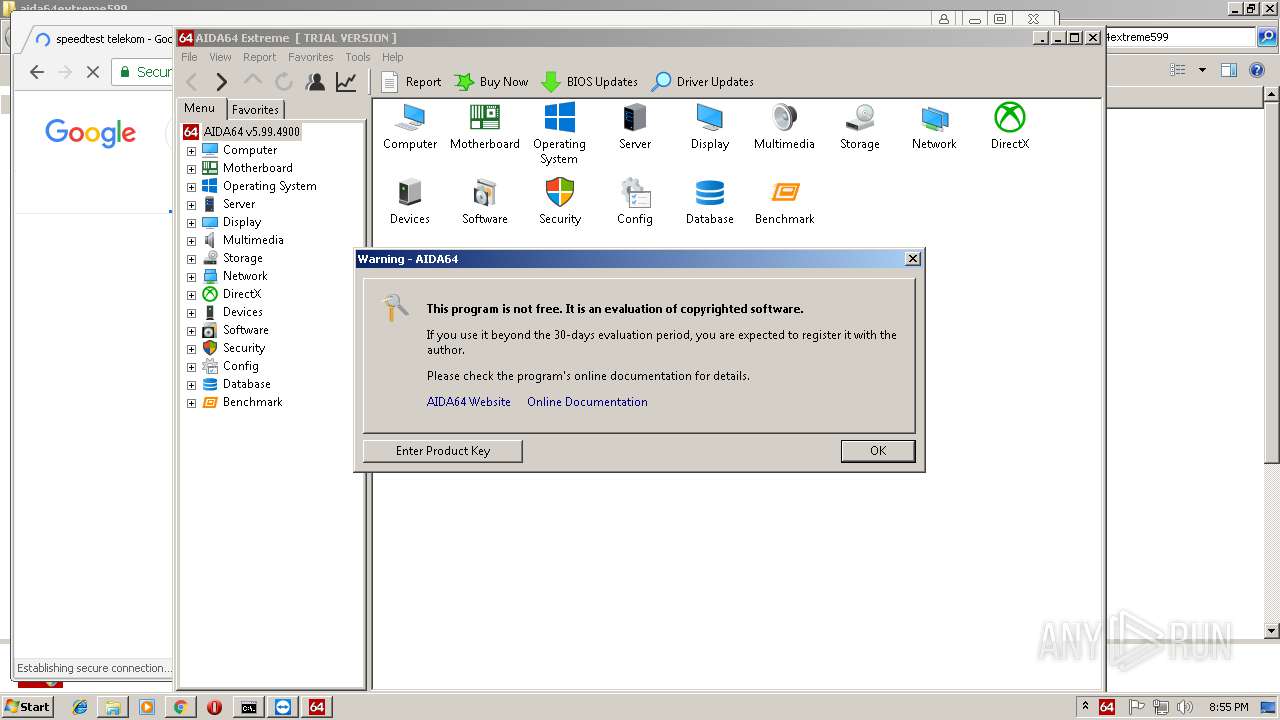
Task: Expand the Multimedia tree node
Action: click(x=191, y=241)
